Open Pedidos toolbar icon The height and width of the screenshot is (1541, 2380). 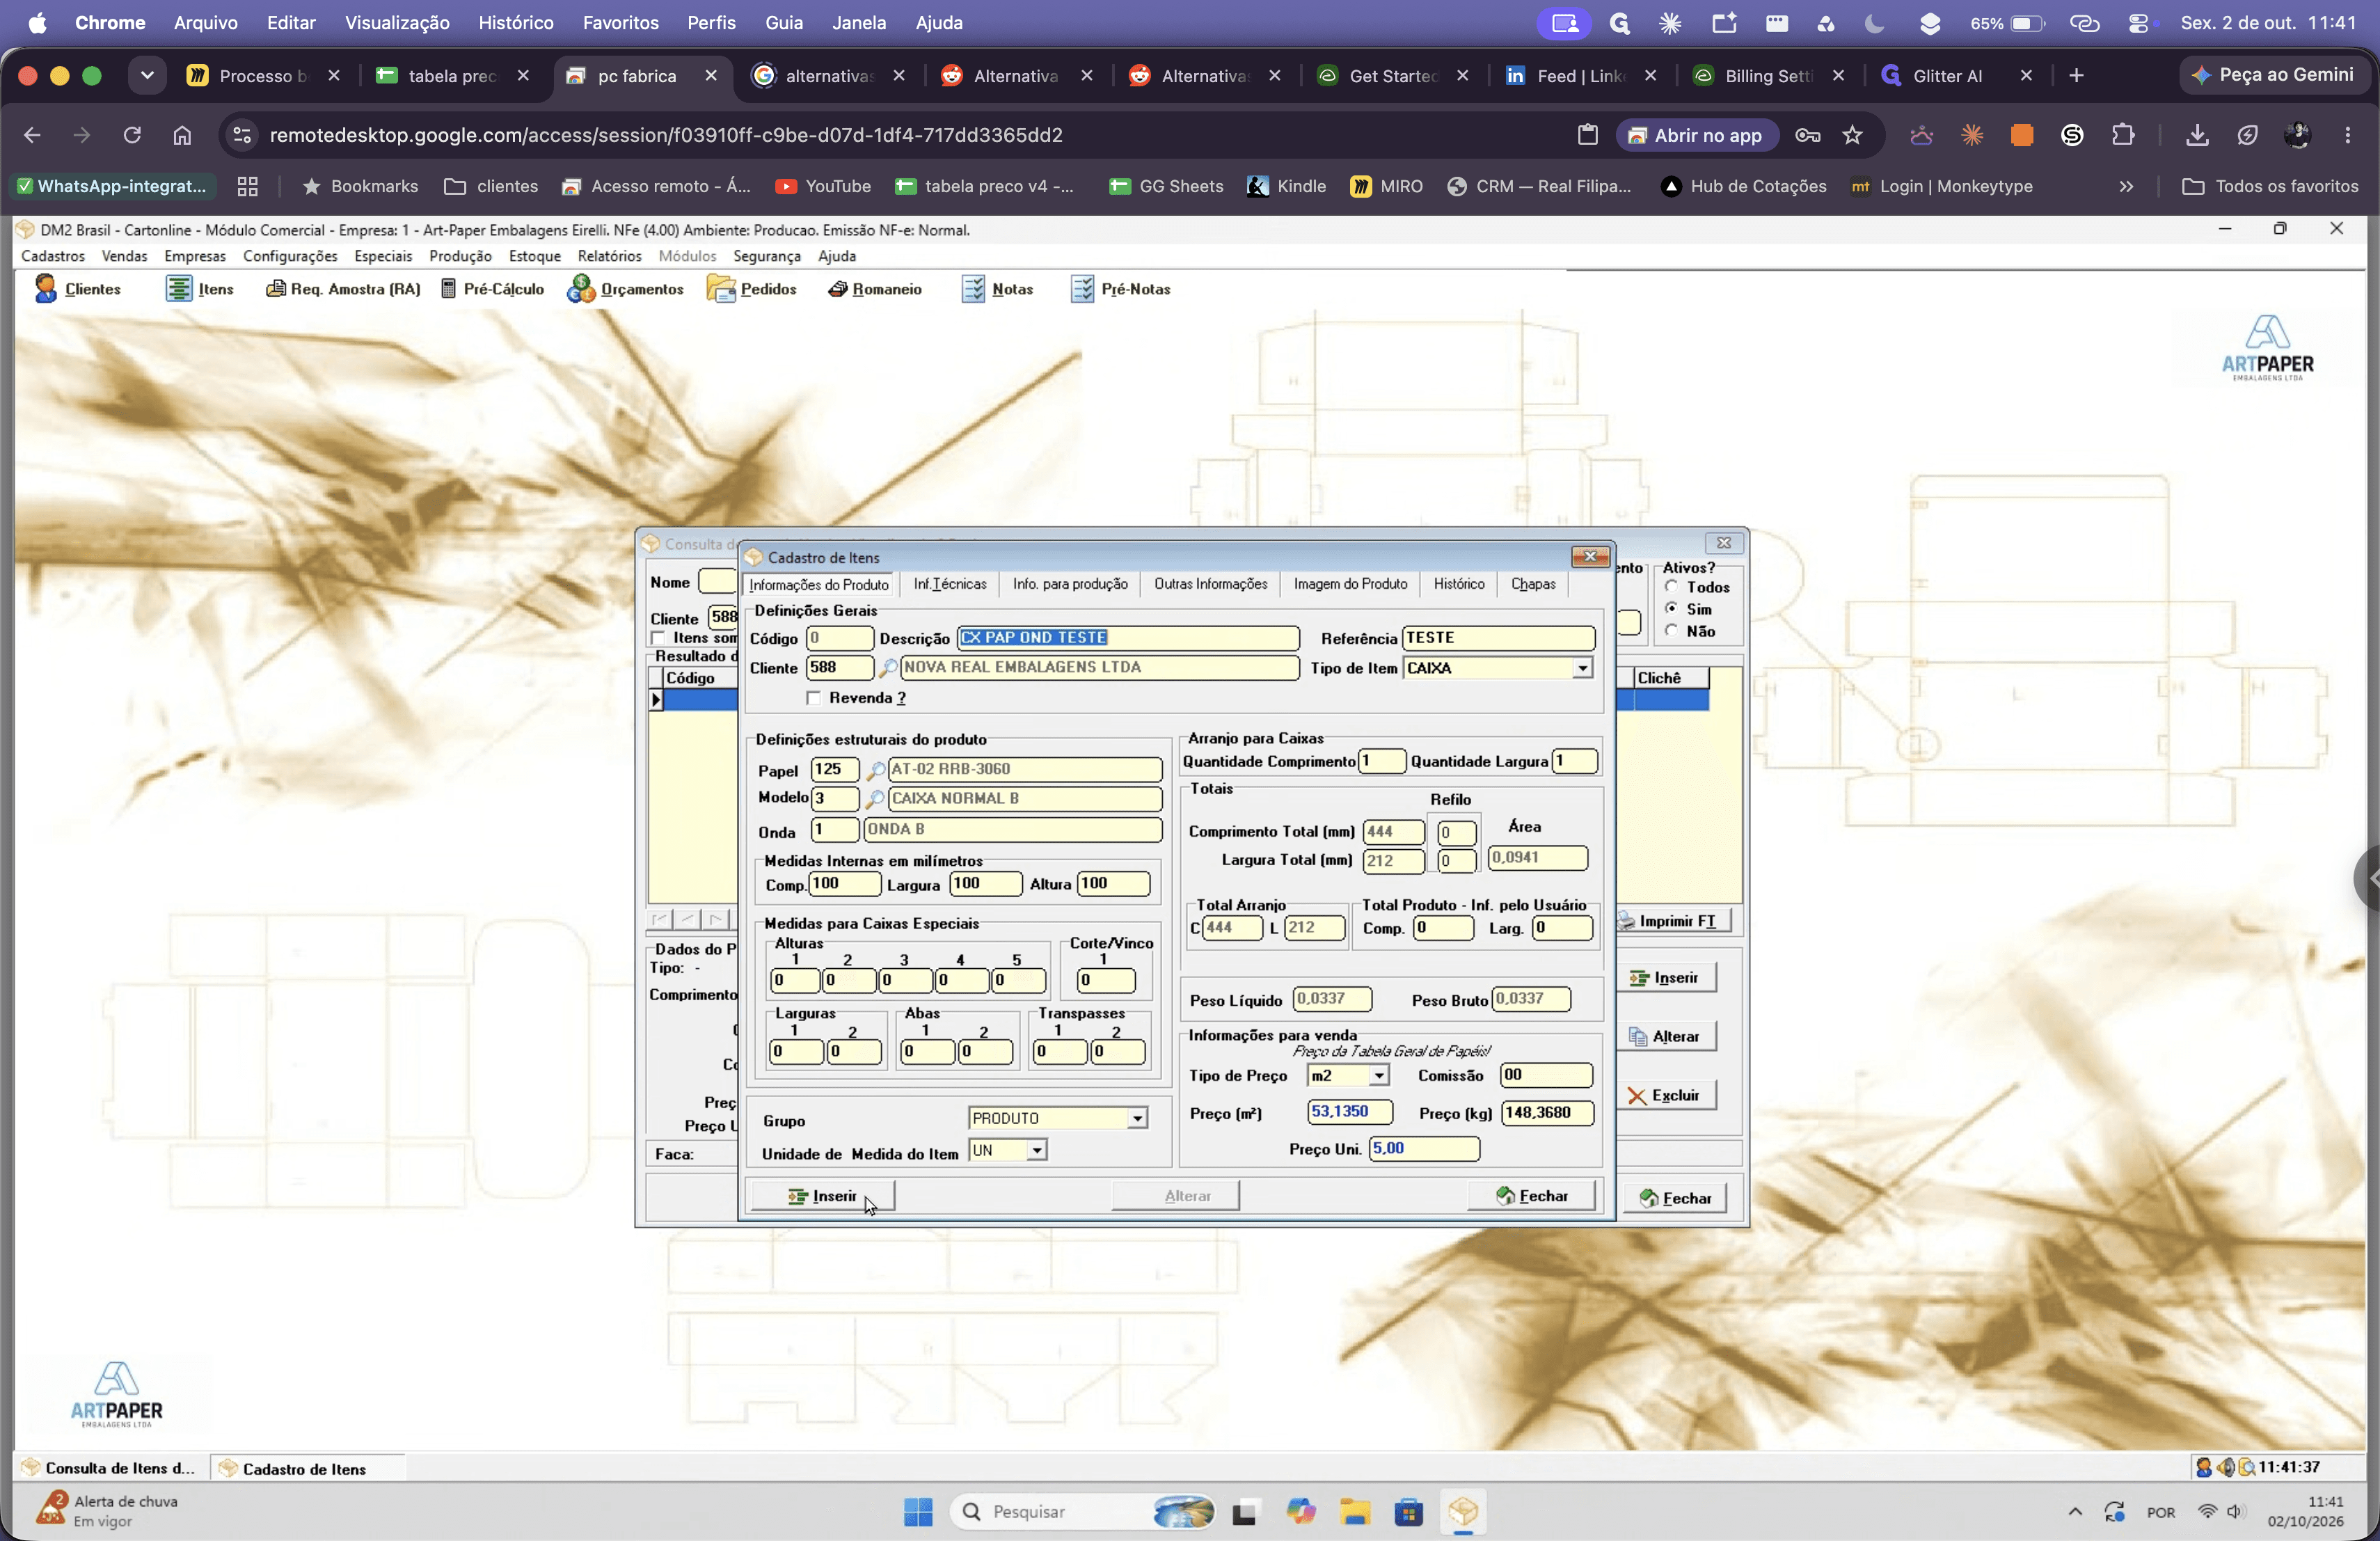point(751,289)
